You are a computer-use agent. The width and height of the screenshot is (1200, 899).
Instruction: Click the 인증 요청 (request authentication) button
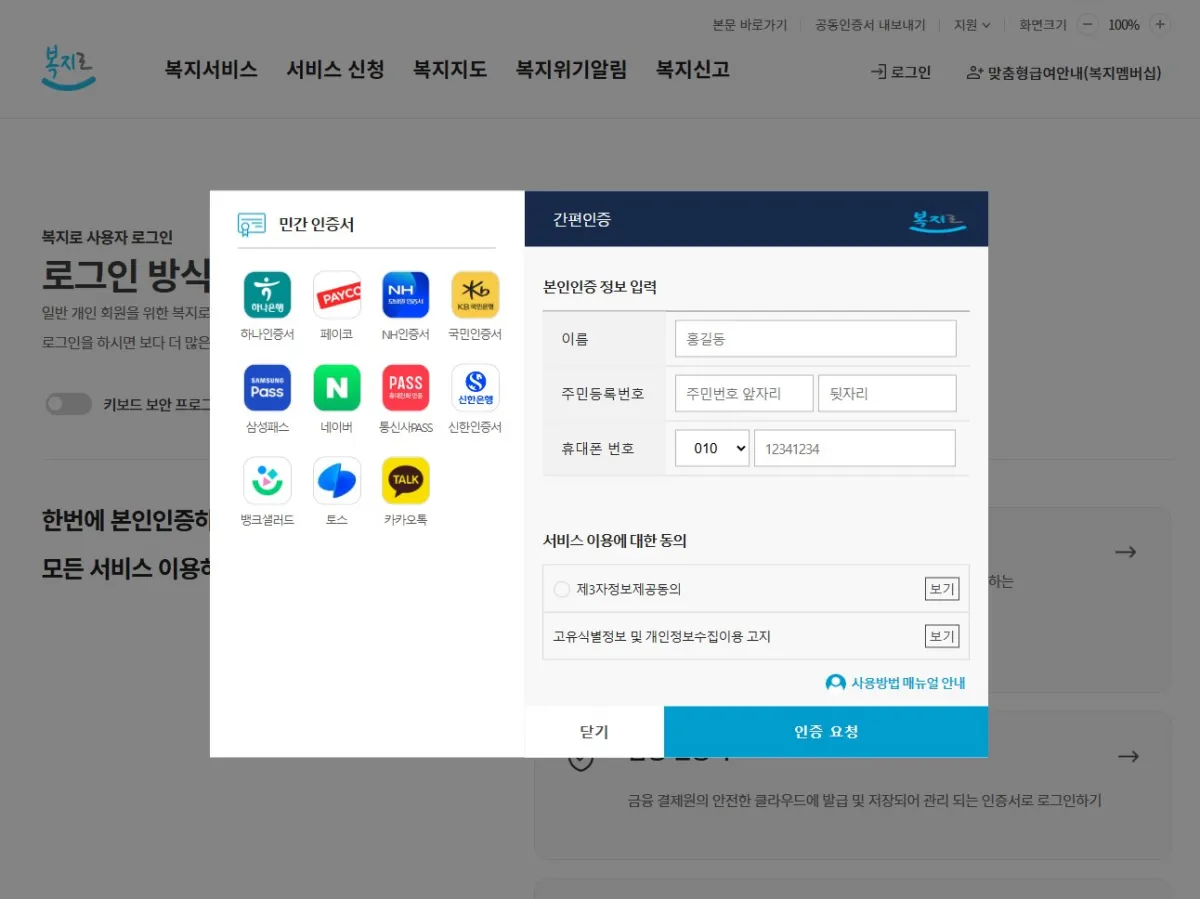(826, 731)
